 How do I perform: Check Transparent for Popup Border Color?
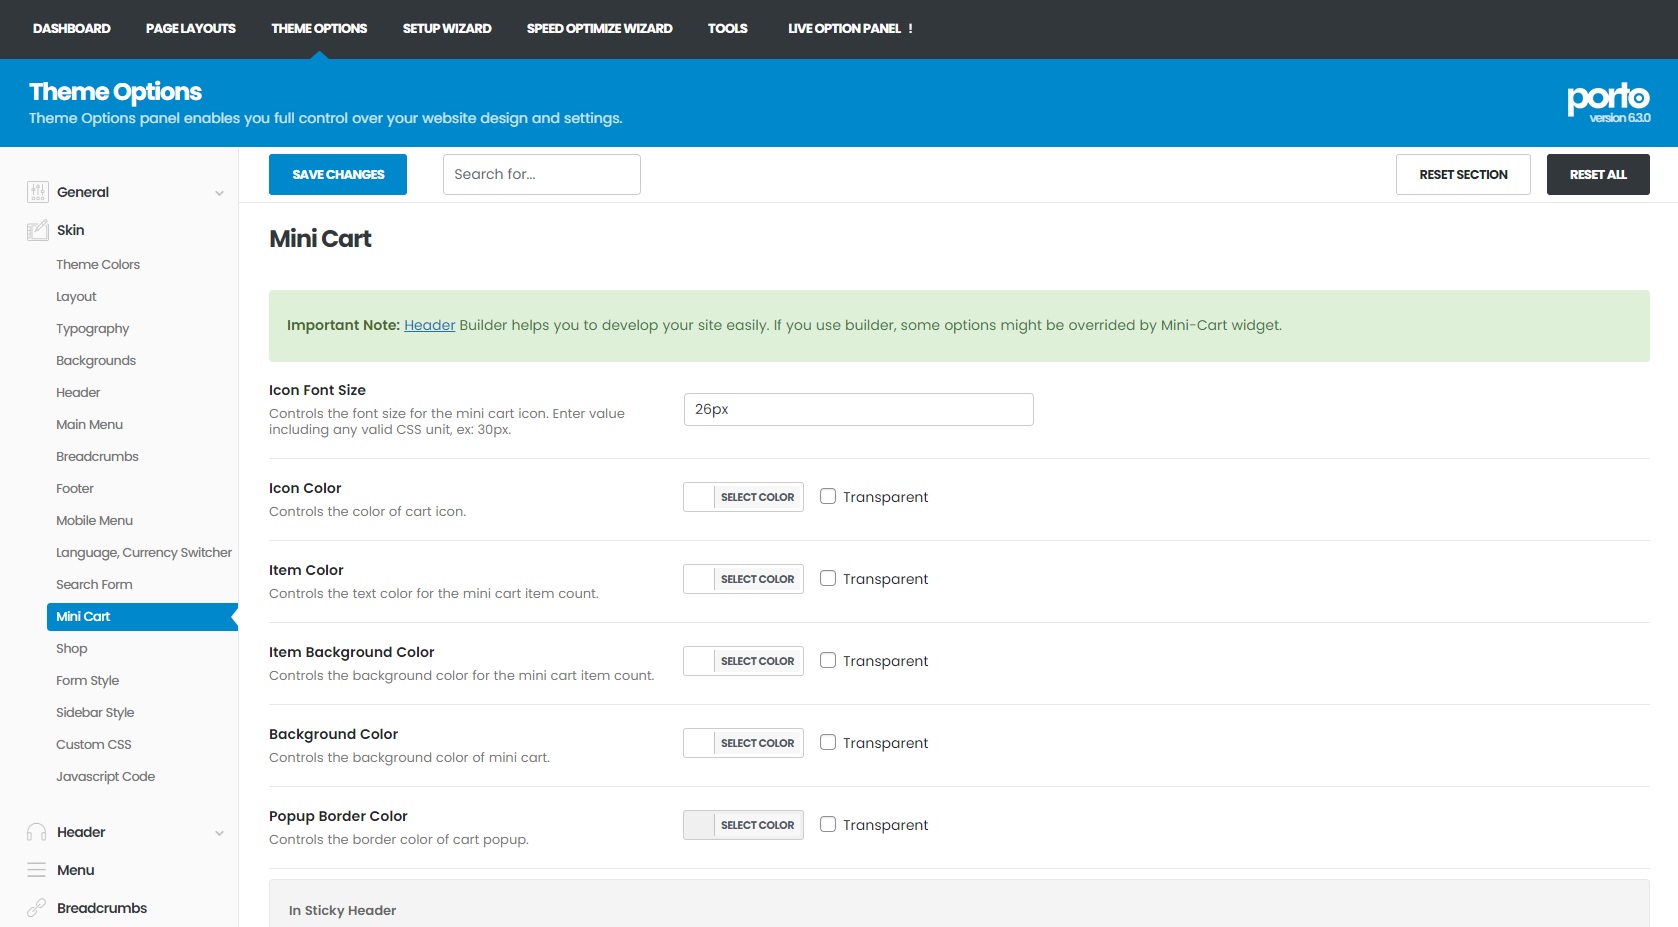tap(828, 824)
